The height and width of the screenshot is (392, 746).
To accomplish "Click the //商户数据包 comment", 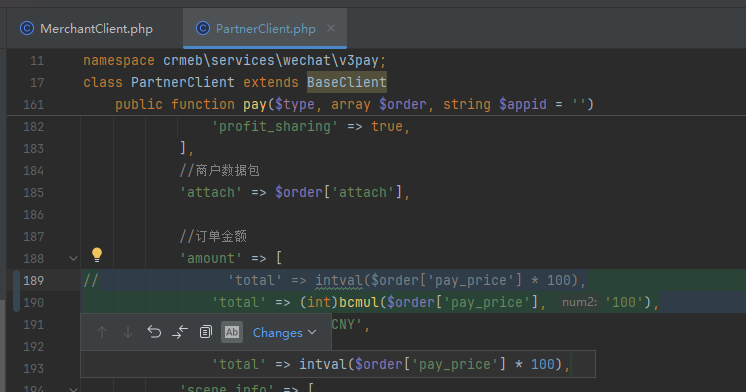I will tap(219, 170).
